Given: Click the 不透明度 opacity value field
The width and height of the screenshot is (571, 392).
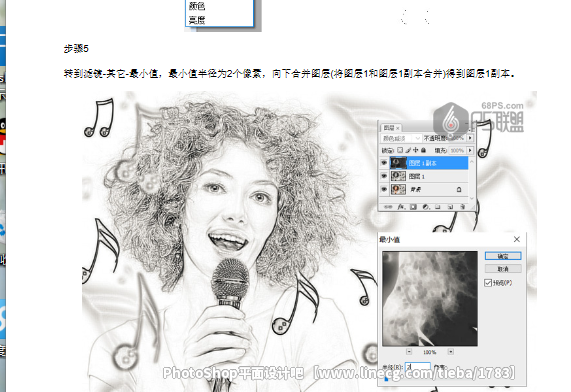Looking at the screenshot, I should (456, 138).
